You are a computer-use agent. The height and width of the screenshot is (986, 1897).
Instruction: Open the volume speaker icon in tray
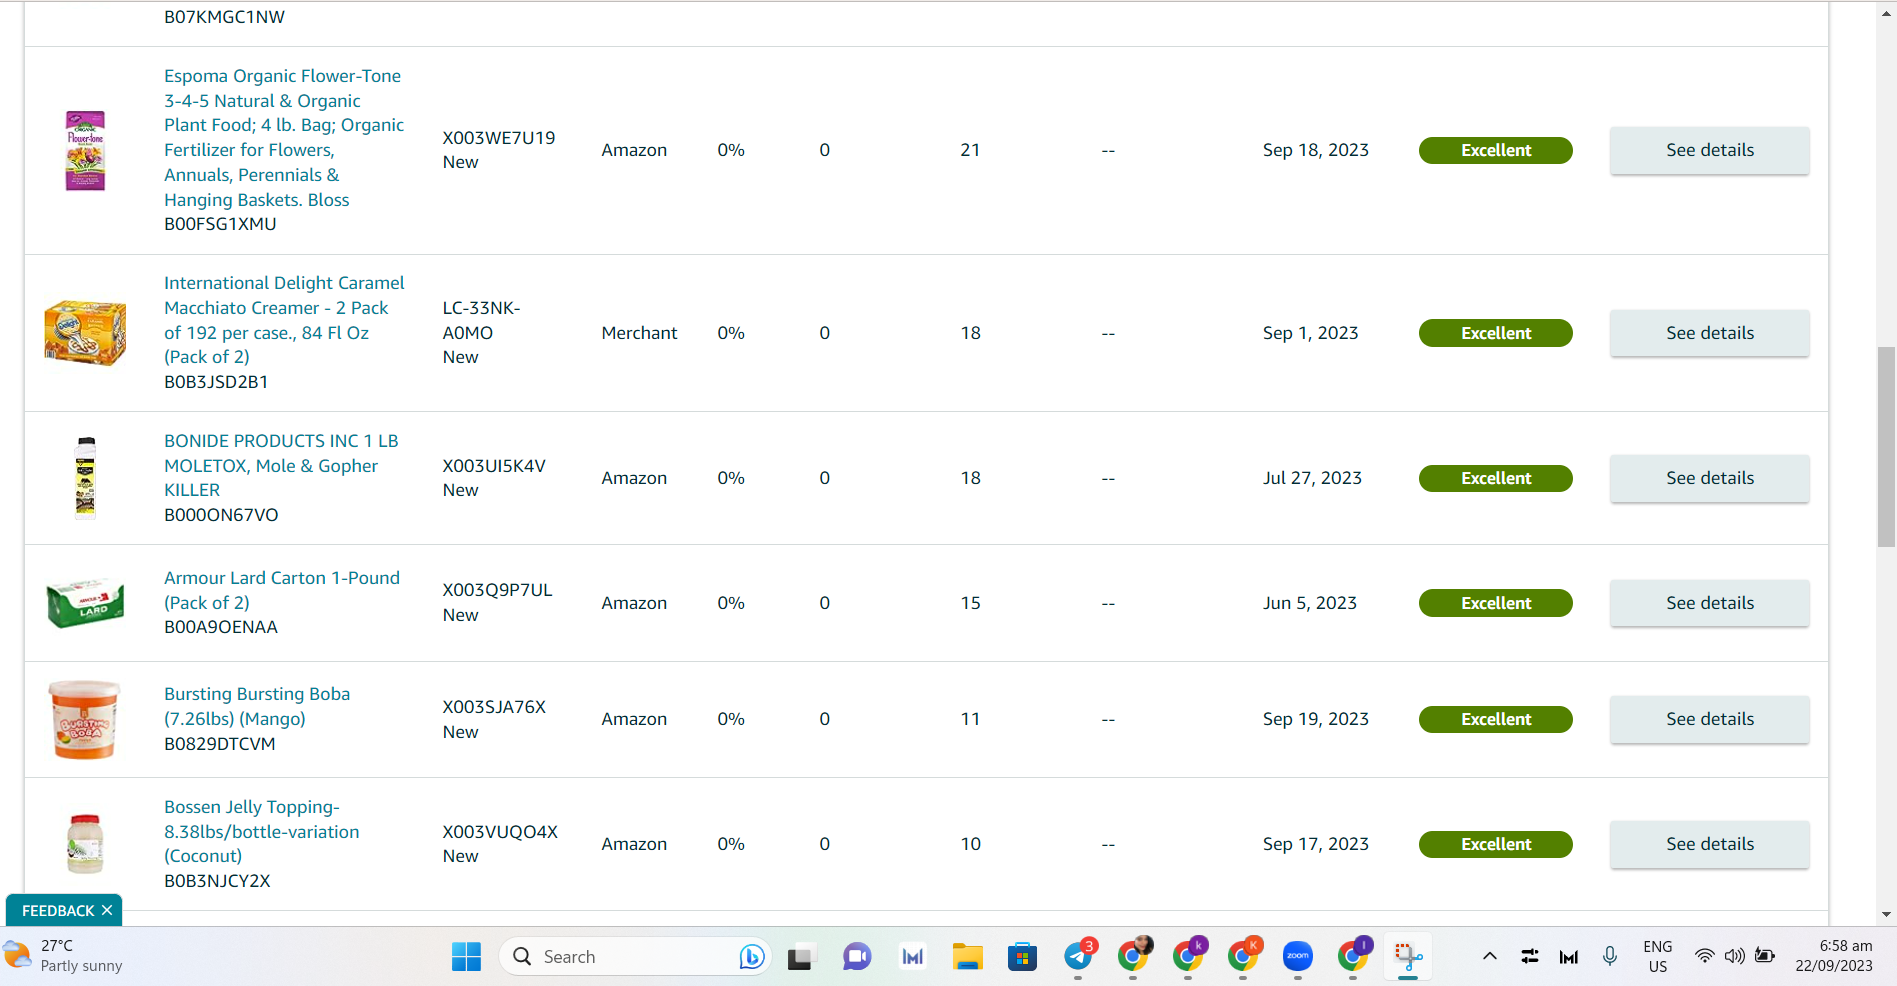pyautogui.click(x=1735, y=957)
